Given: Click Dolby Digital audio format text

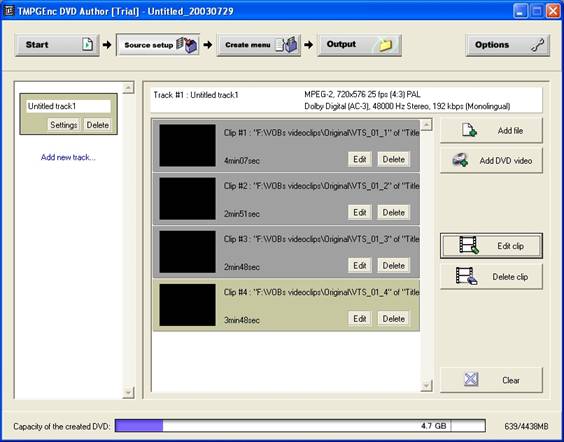Looking at the screenshot, I should click(x=407, y=106).
